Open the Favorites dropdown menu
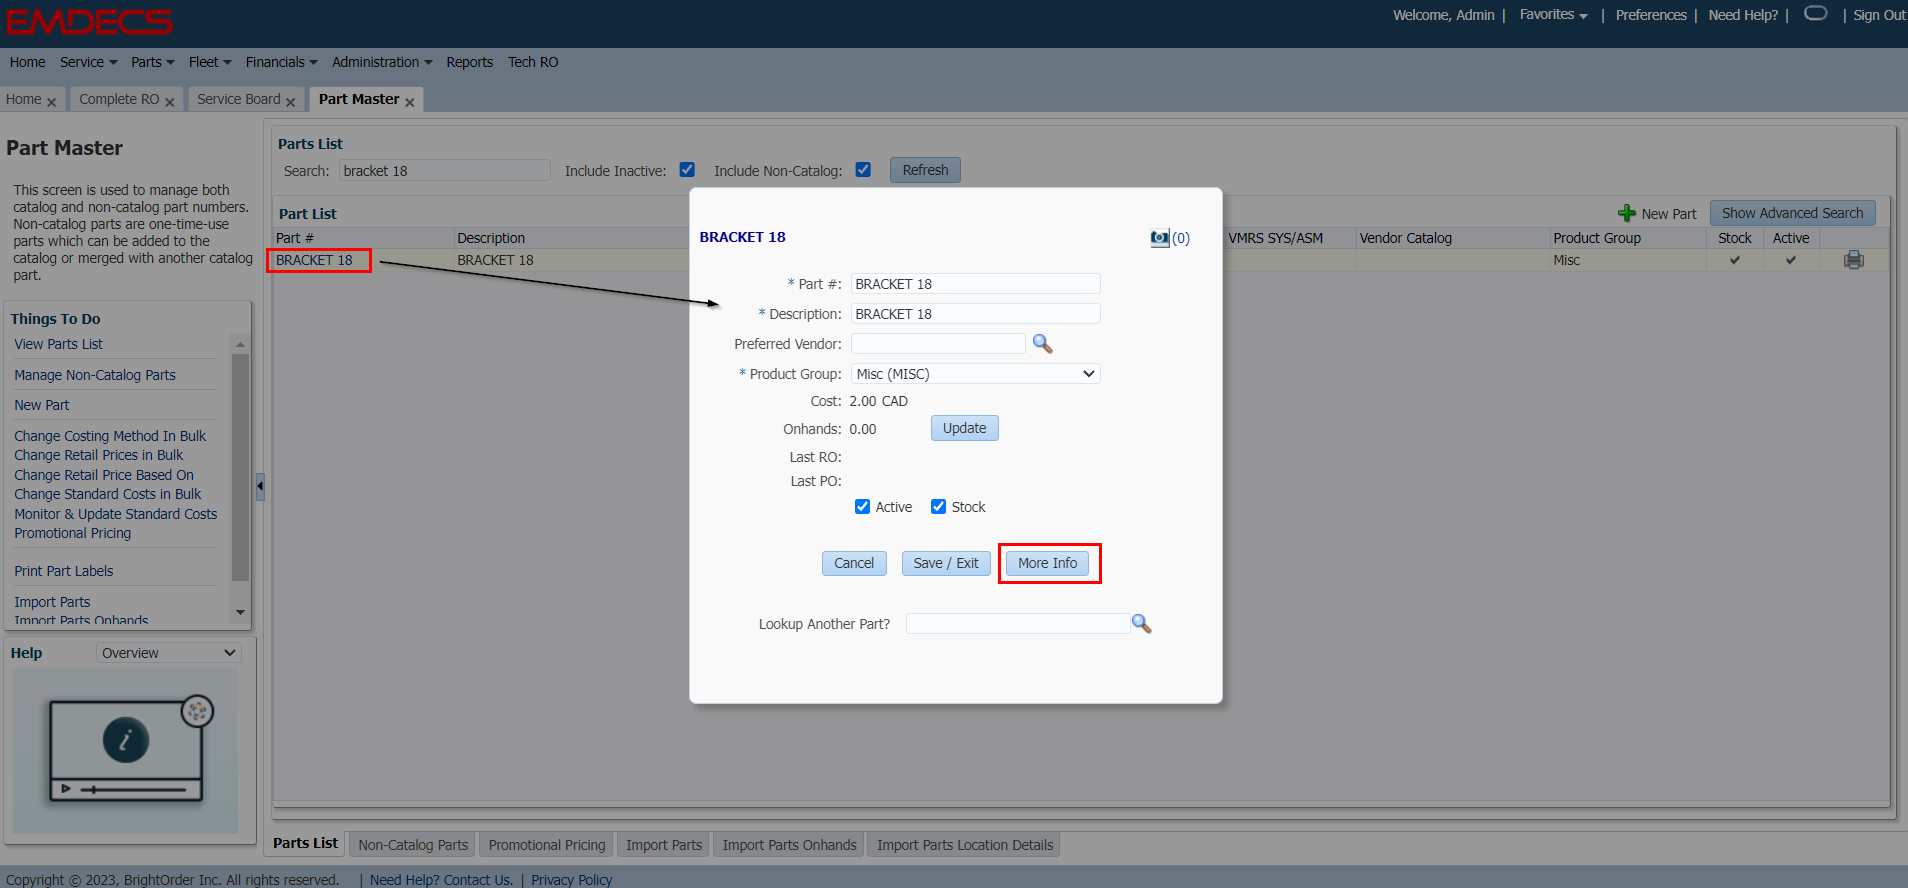The width and height of the screenshot is (1908, 888). point(1553,15)
